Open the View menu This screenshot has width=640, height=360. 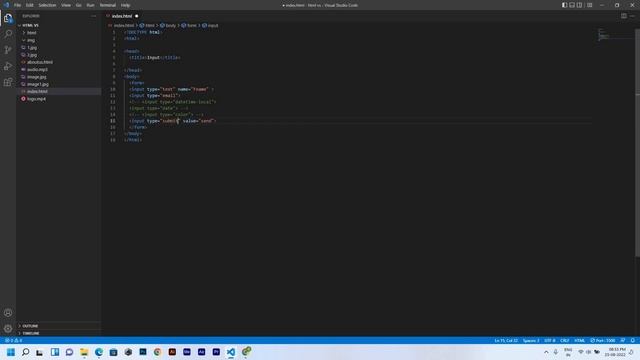click(x=66, y=5)
